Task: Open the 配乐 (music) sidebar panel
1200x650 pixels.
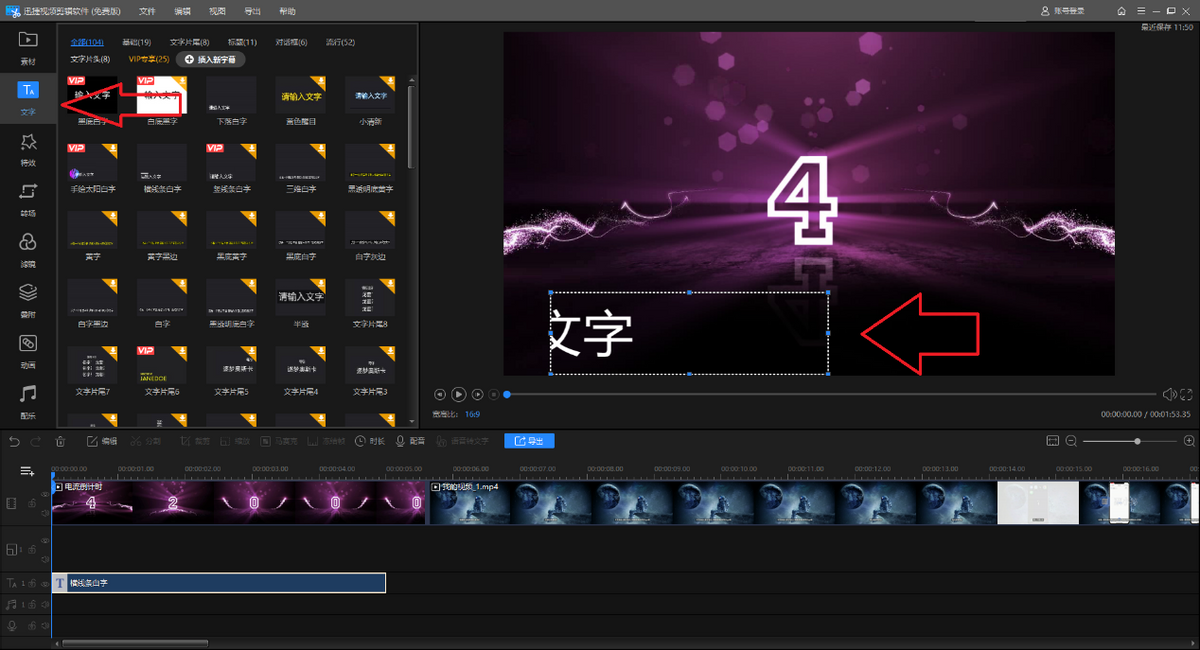Action: coord(28,400)
